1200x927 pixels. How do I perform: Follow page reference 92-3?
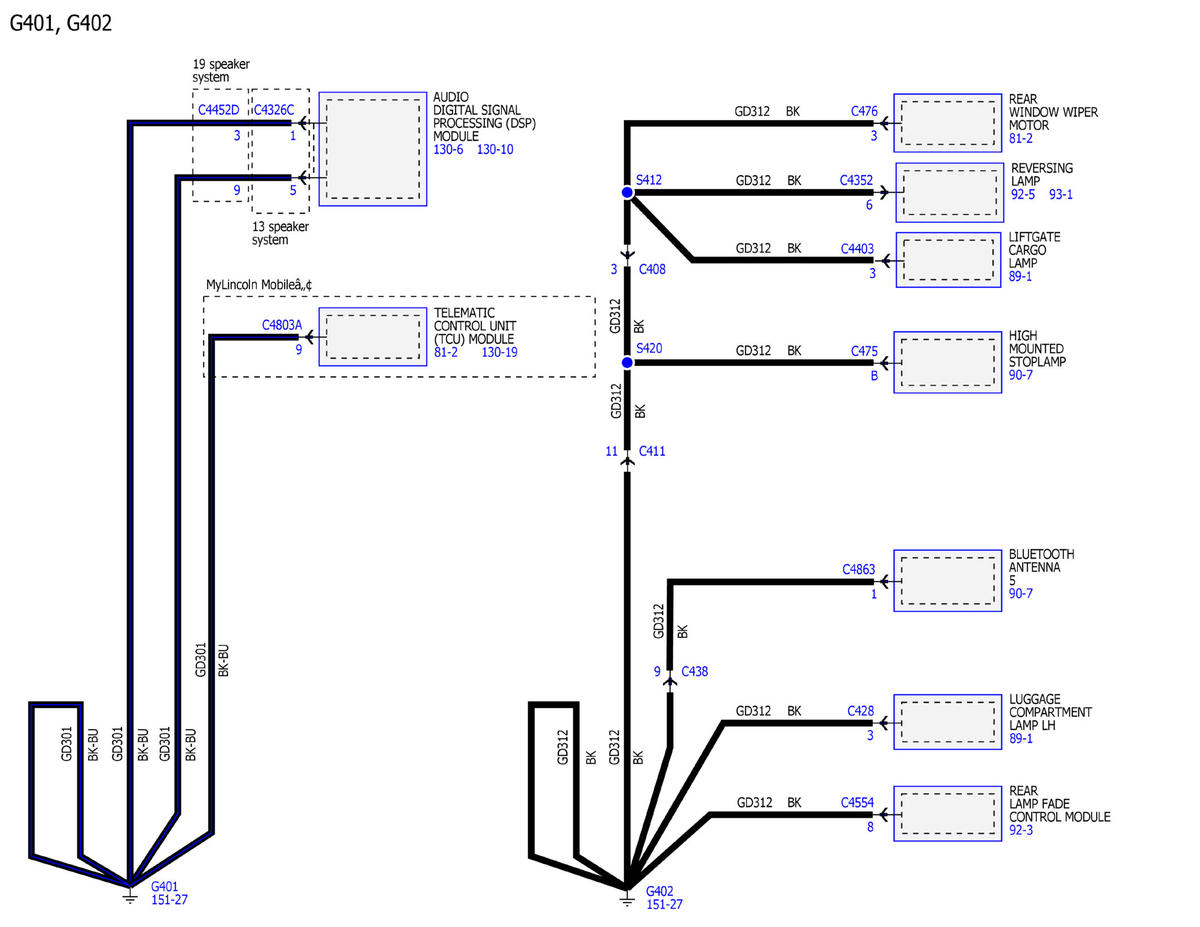point(1021,830)
